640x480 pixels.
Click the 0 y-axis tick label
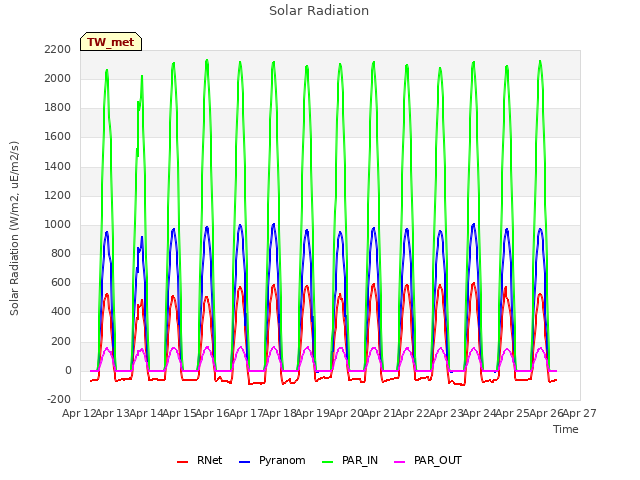pyautogui.click(x=68, y=371)
